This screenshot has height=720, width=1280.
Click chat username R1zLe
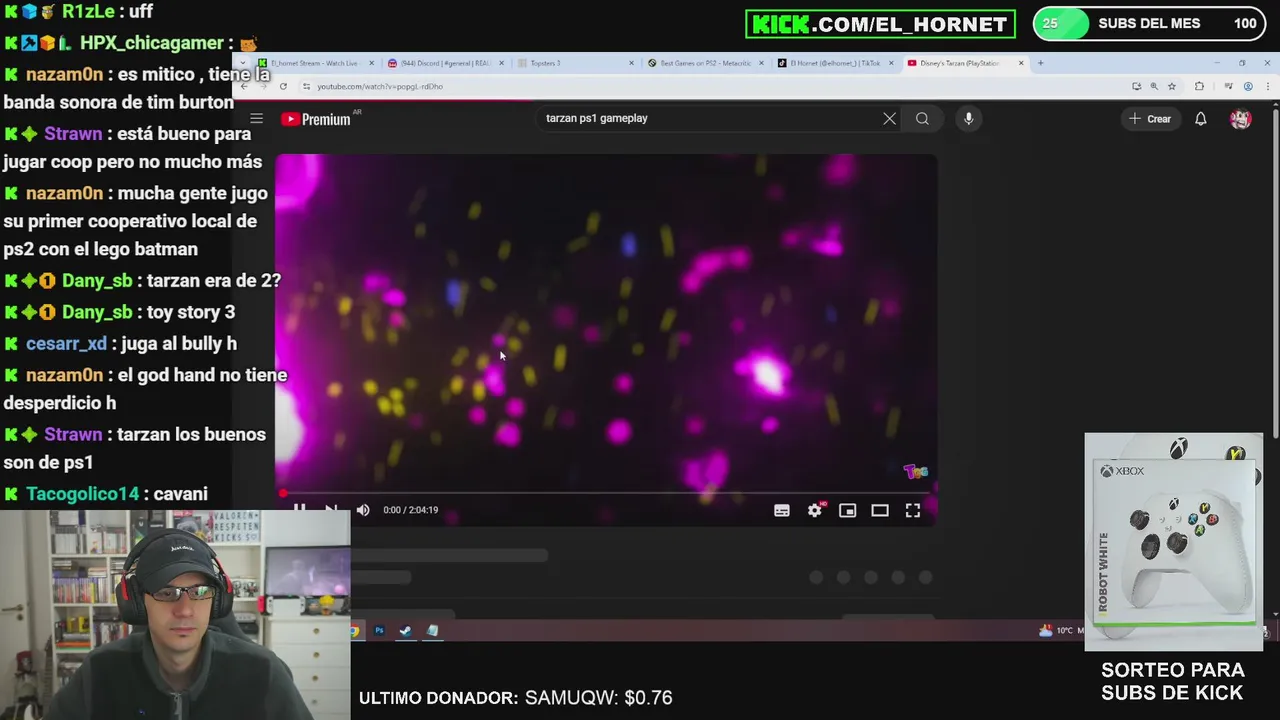click(x=88, y=11)
